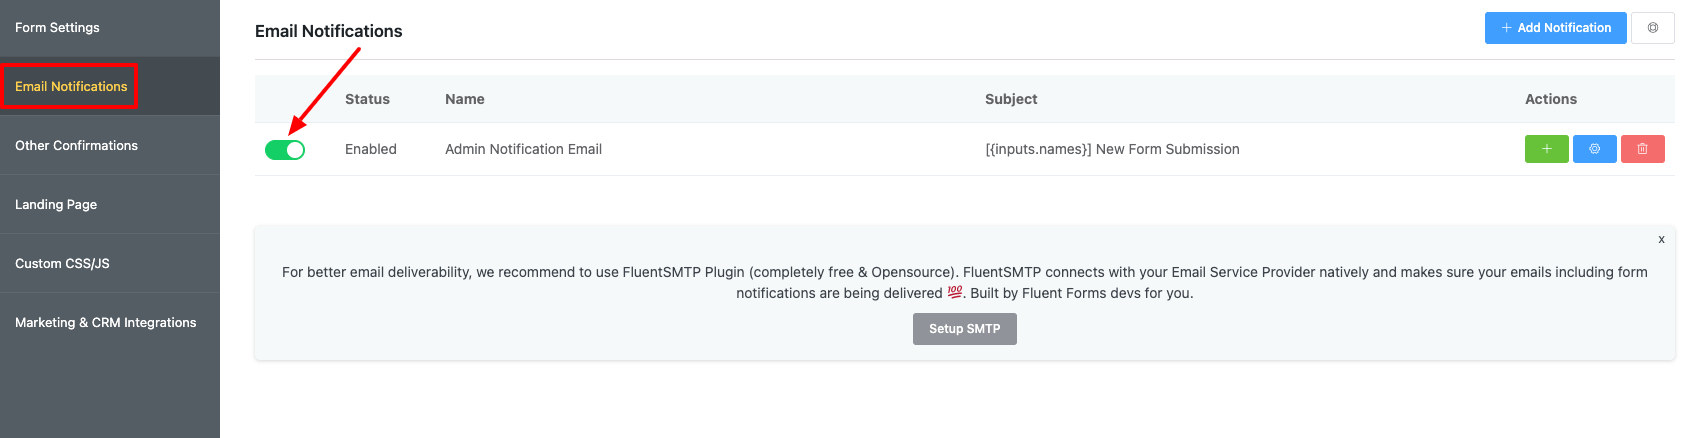Click the Add Notification button
The width and height of the screenshot is (1707, 438).
[1555, 28]
